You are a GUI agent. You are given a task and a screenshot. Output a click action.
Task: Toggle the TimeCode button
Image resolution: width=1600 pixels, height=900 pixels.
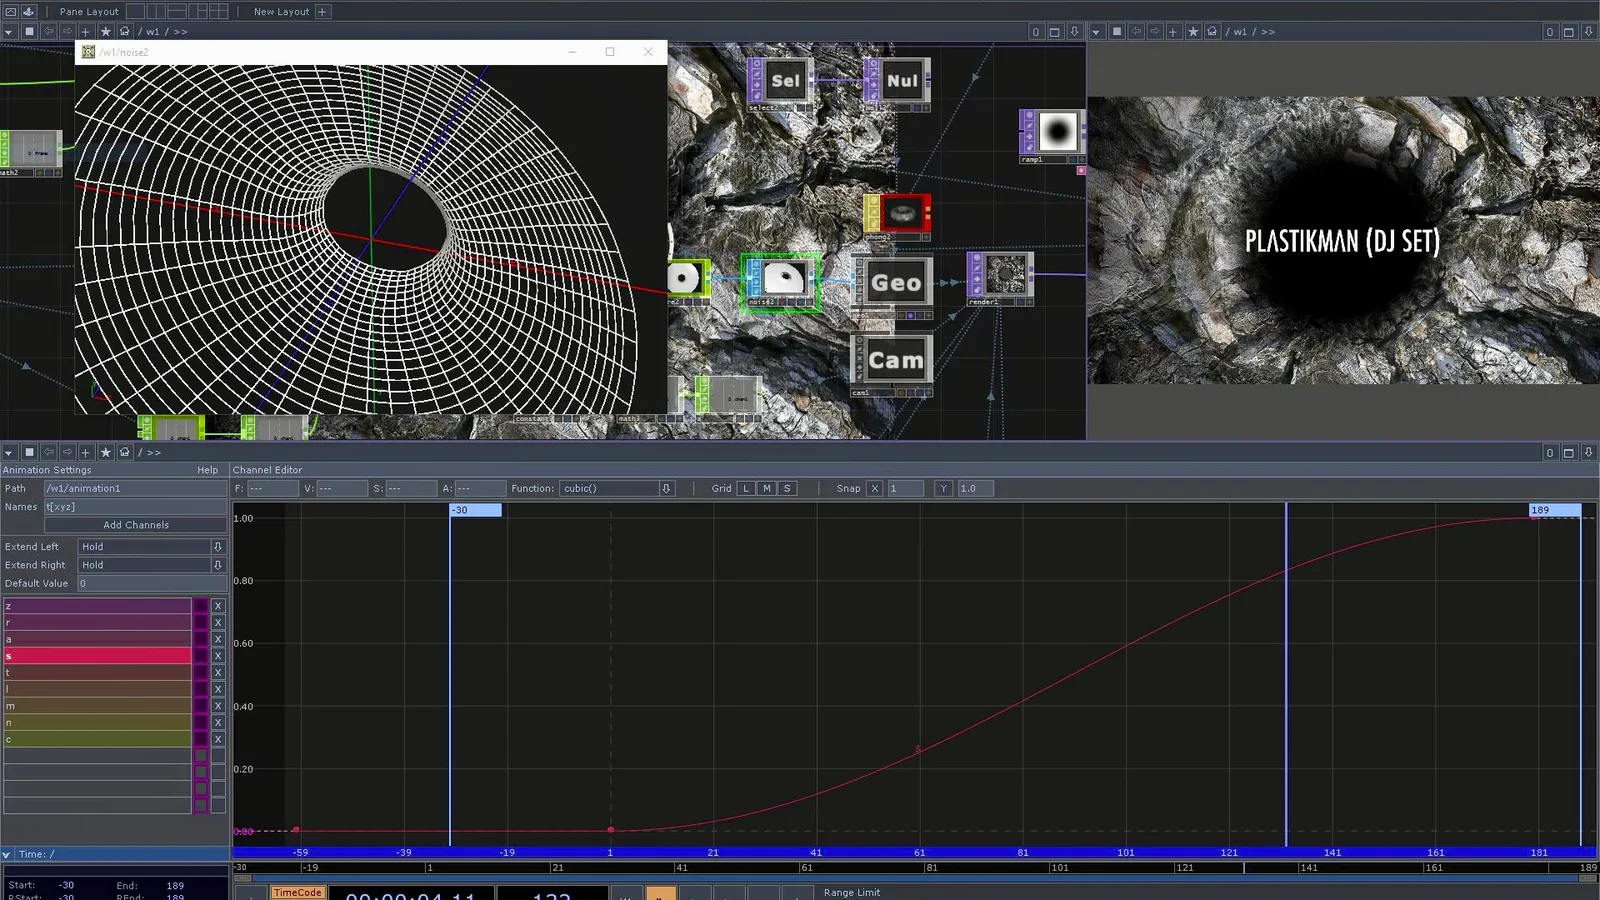tap(298, 893)
